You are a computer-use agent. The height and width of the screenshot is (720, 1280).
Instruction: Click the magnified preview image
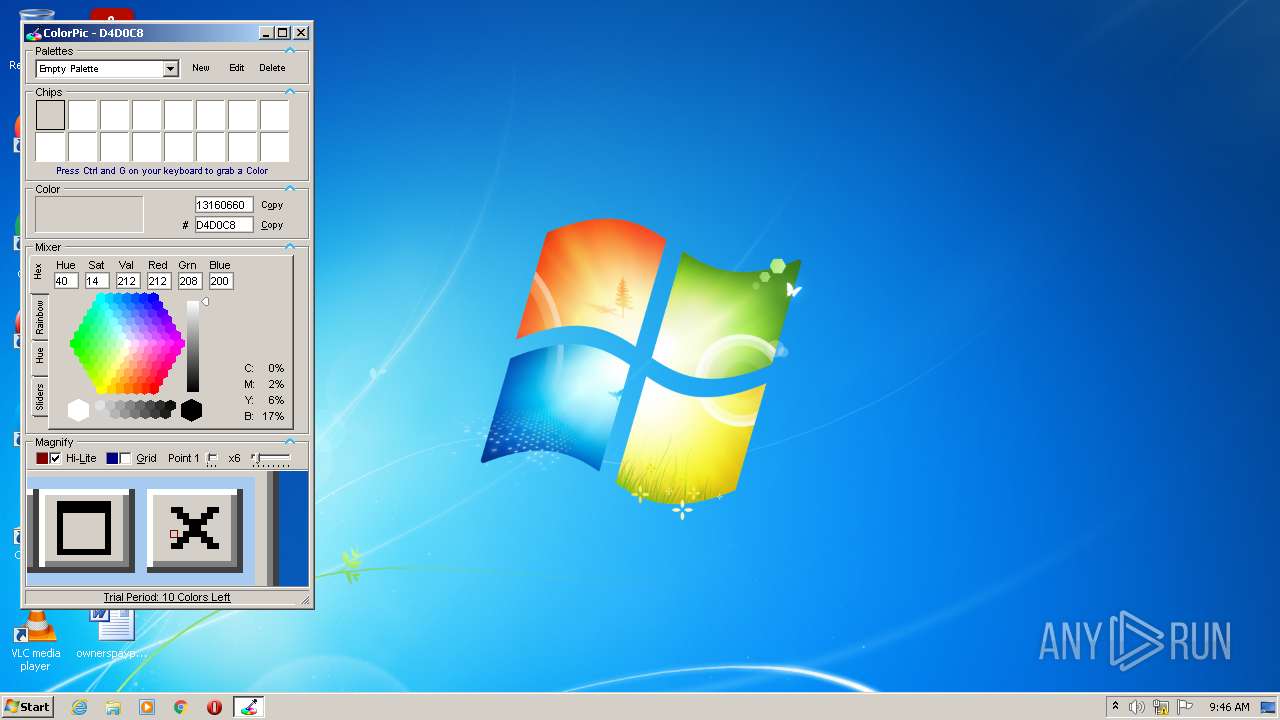(x=167, y=531)
